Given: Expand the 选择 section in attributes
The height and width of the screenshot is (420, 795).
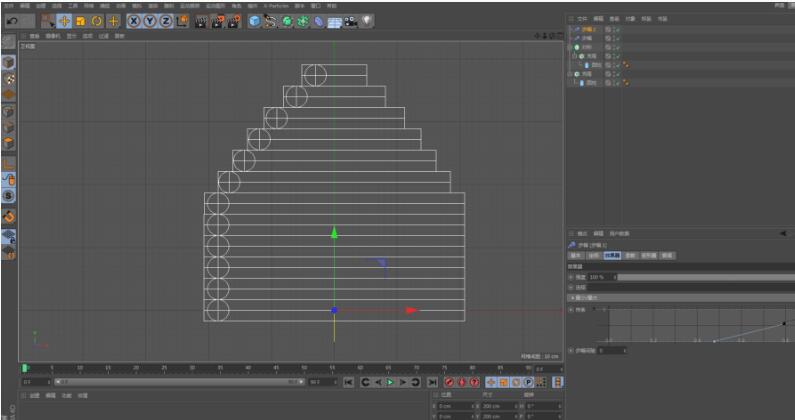Looking at the screenshot, I should pos(571,287).
